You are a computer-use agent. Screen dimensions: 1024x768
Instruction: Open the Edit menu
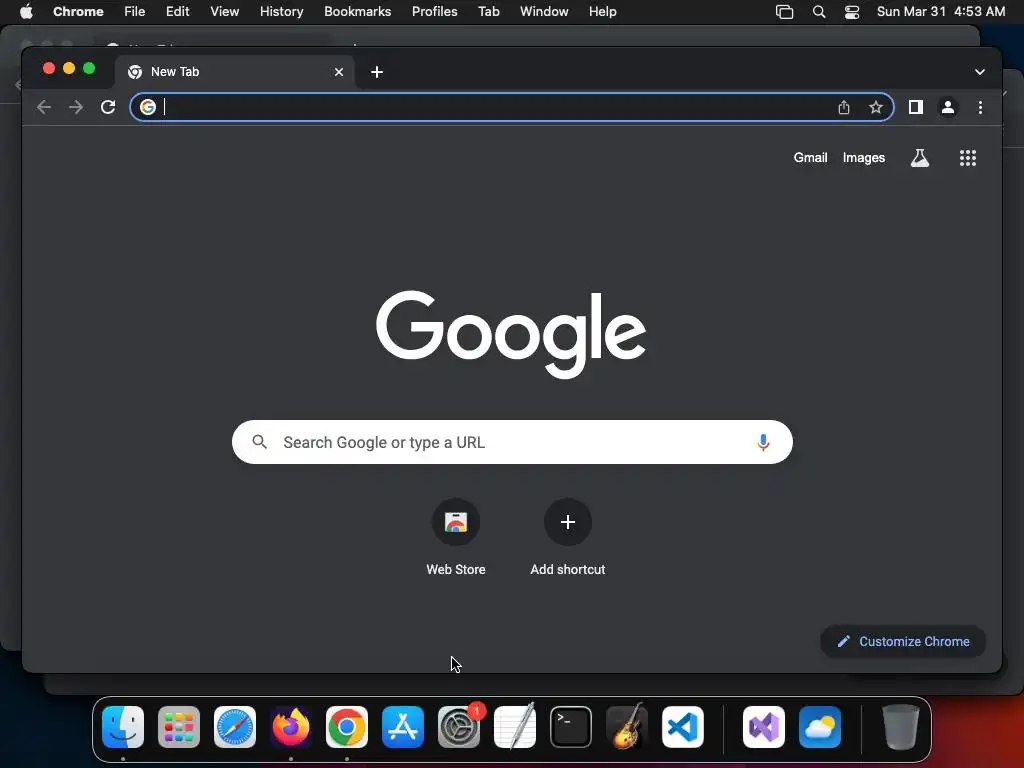[178, 11]
